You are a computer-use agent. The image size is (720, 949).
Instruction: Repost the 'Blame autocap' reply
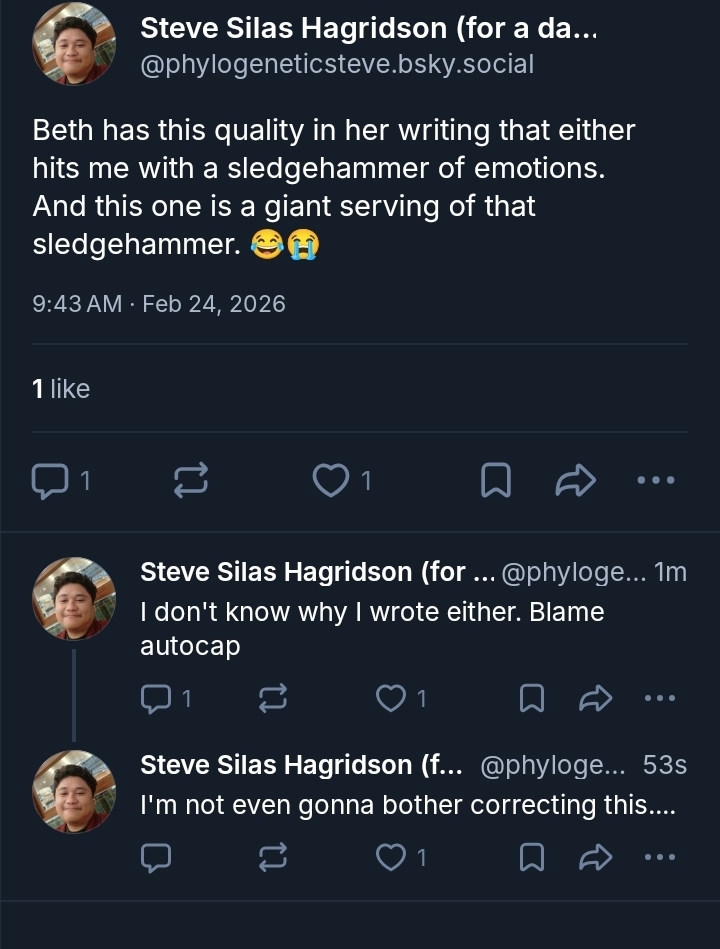(x=272, y=699)
